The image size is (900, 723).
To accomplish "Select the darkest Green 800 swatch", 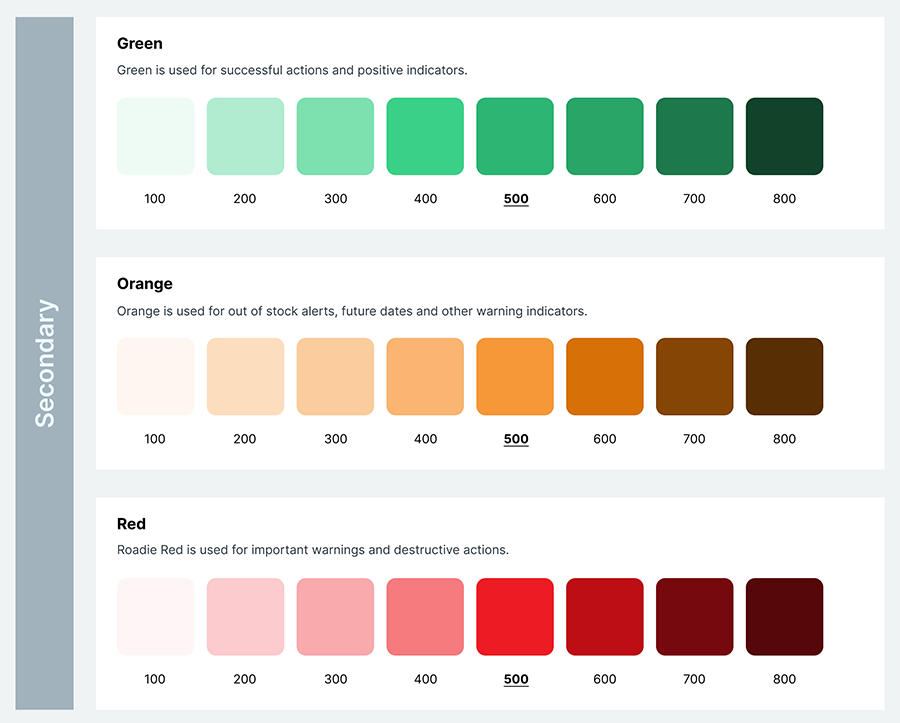I will (x=785, y=136).
